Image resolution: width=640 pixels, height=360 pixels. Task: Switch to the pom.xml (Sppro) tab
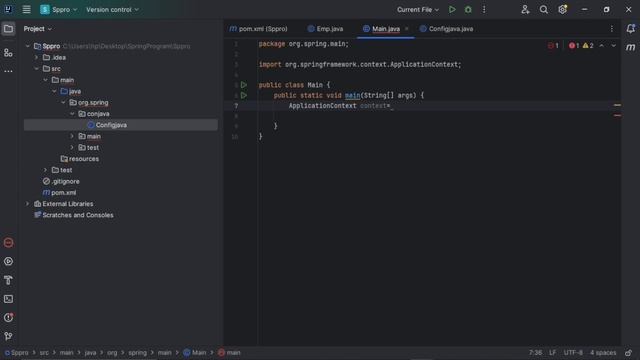click(x=259, y=29)
